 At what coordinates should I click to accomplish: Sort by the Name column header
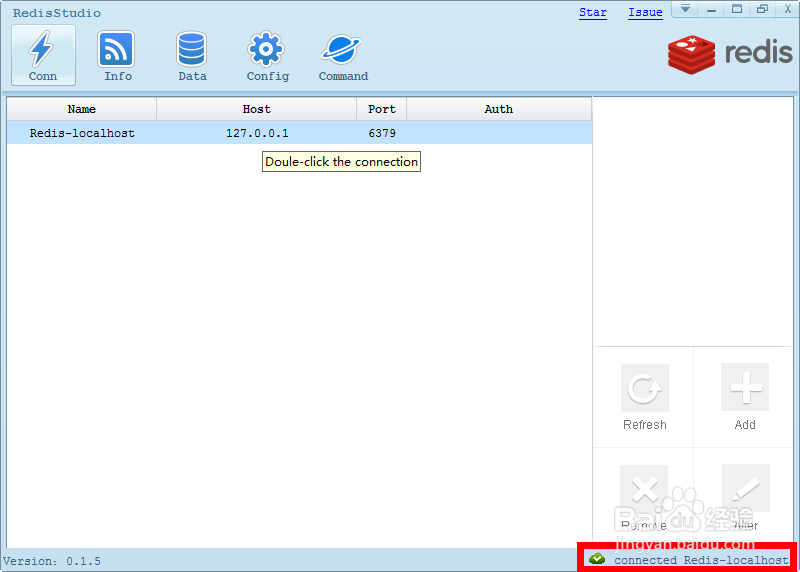point(82,109)
